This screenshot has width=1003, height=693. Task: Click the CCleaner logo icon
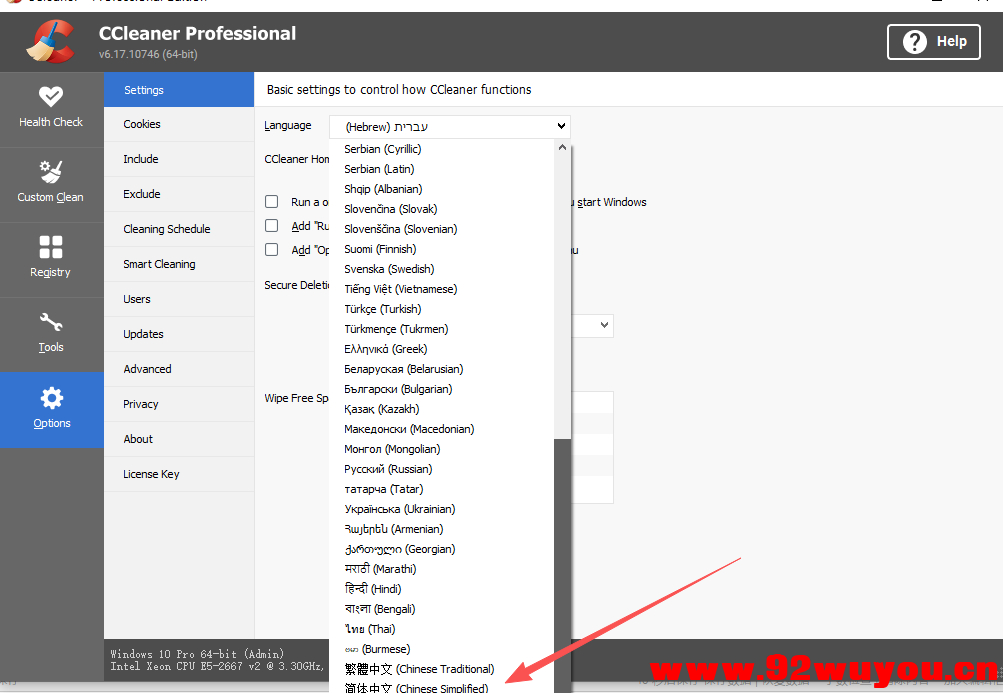click(49, 43)
